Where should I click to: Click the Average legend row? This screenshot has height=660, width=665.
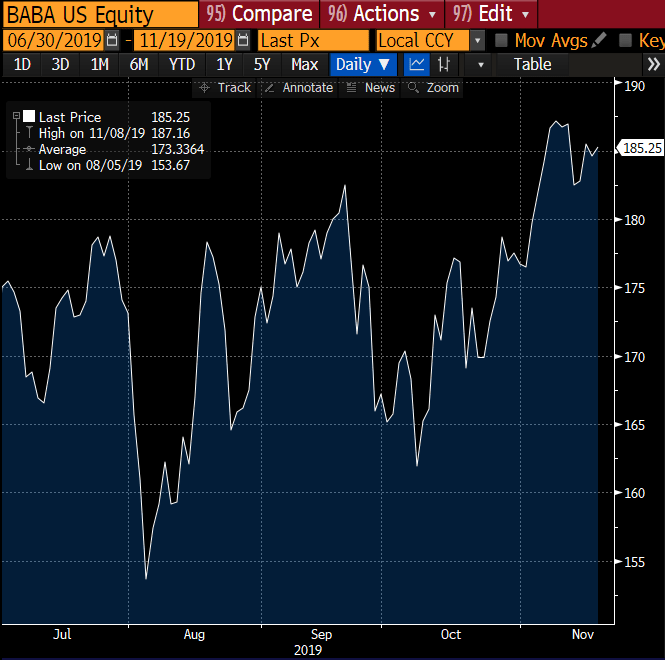(x=114, y=149)
